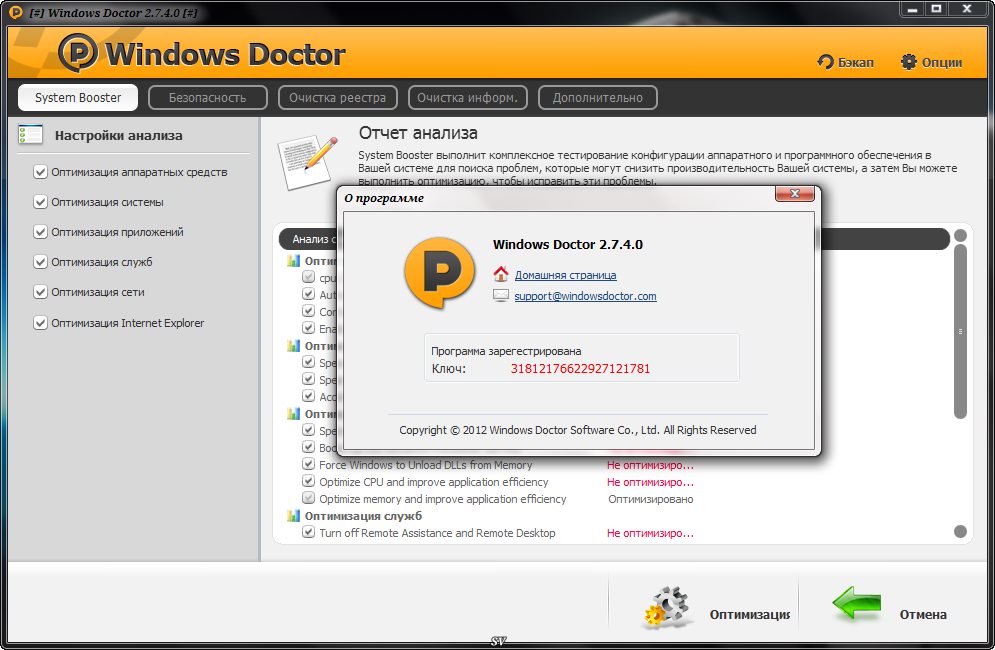Minimize the Windows Doctor window
Screen dimensions: 995x650
point(912,10)
